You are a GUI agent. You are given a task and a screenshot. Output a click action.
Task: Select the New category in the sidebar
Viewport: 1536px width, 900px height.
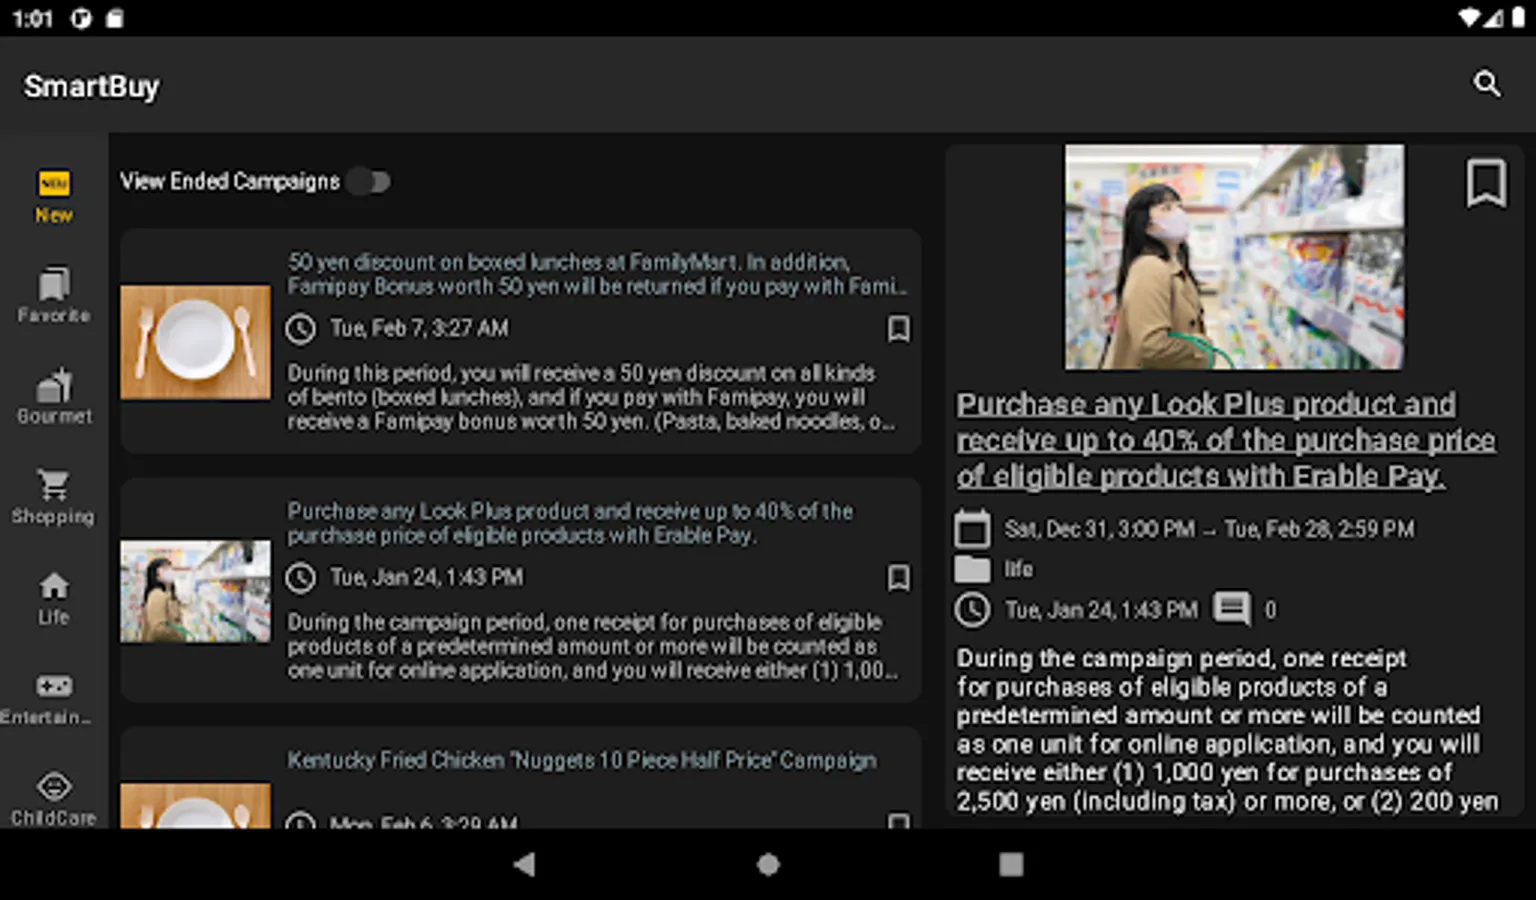tap(54, 197)
